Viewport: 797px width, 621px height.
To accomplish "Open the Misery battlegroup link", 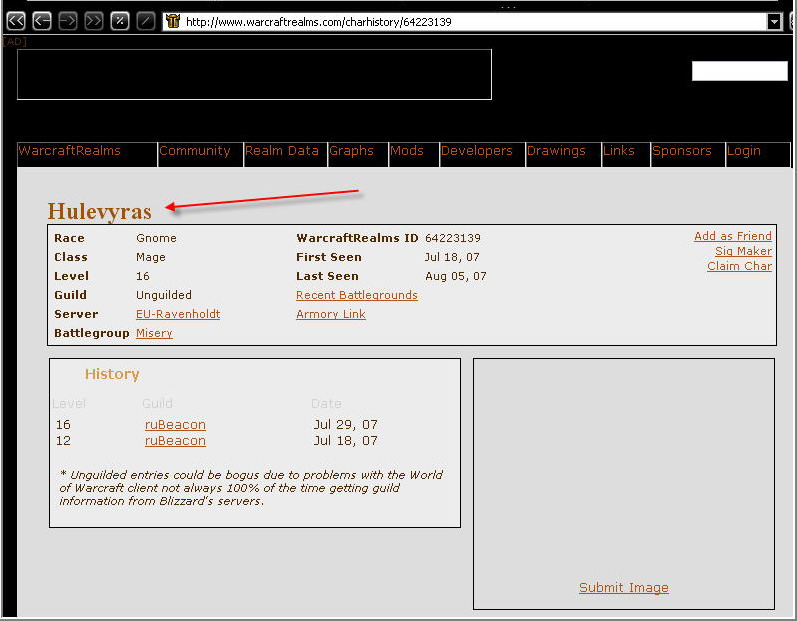I will click(155, 333).
